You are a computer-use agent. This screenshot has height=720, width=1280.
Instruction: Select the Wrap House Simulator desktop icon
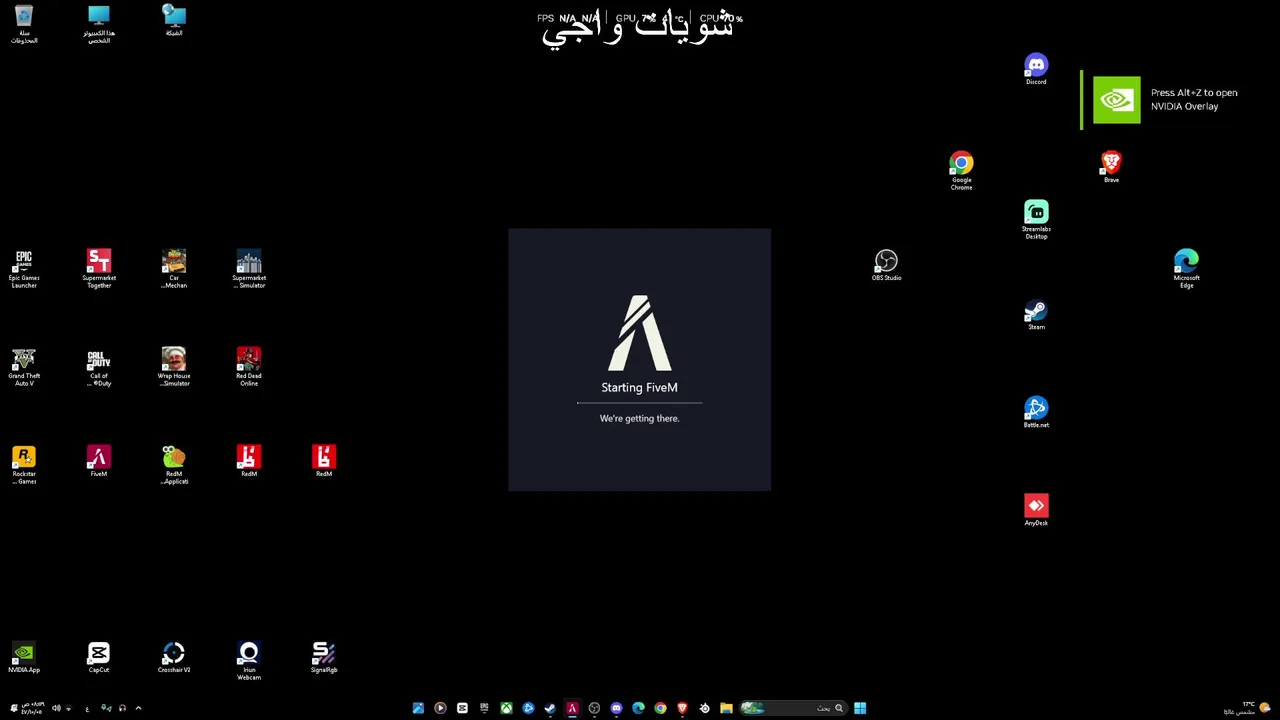174,367
